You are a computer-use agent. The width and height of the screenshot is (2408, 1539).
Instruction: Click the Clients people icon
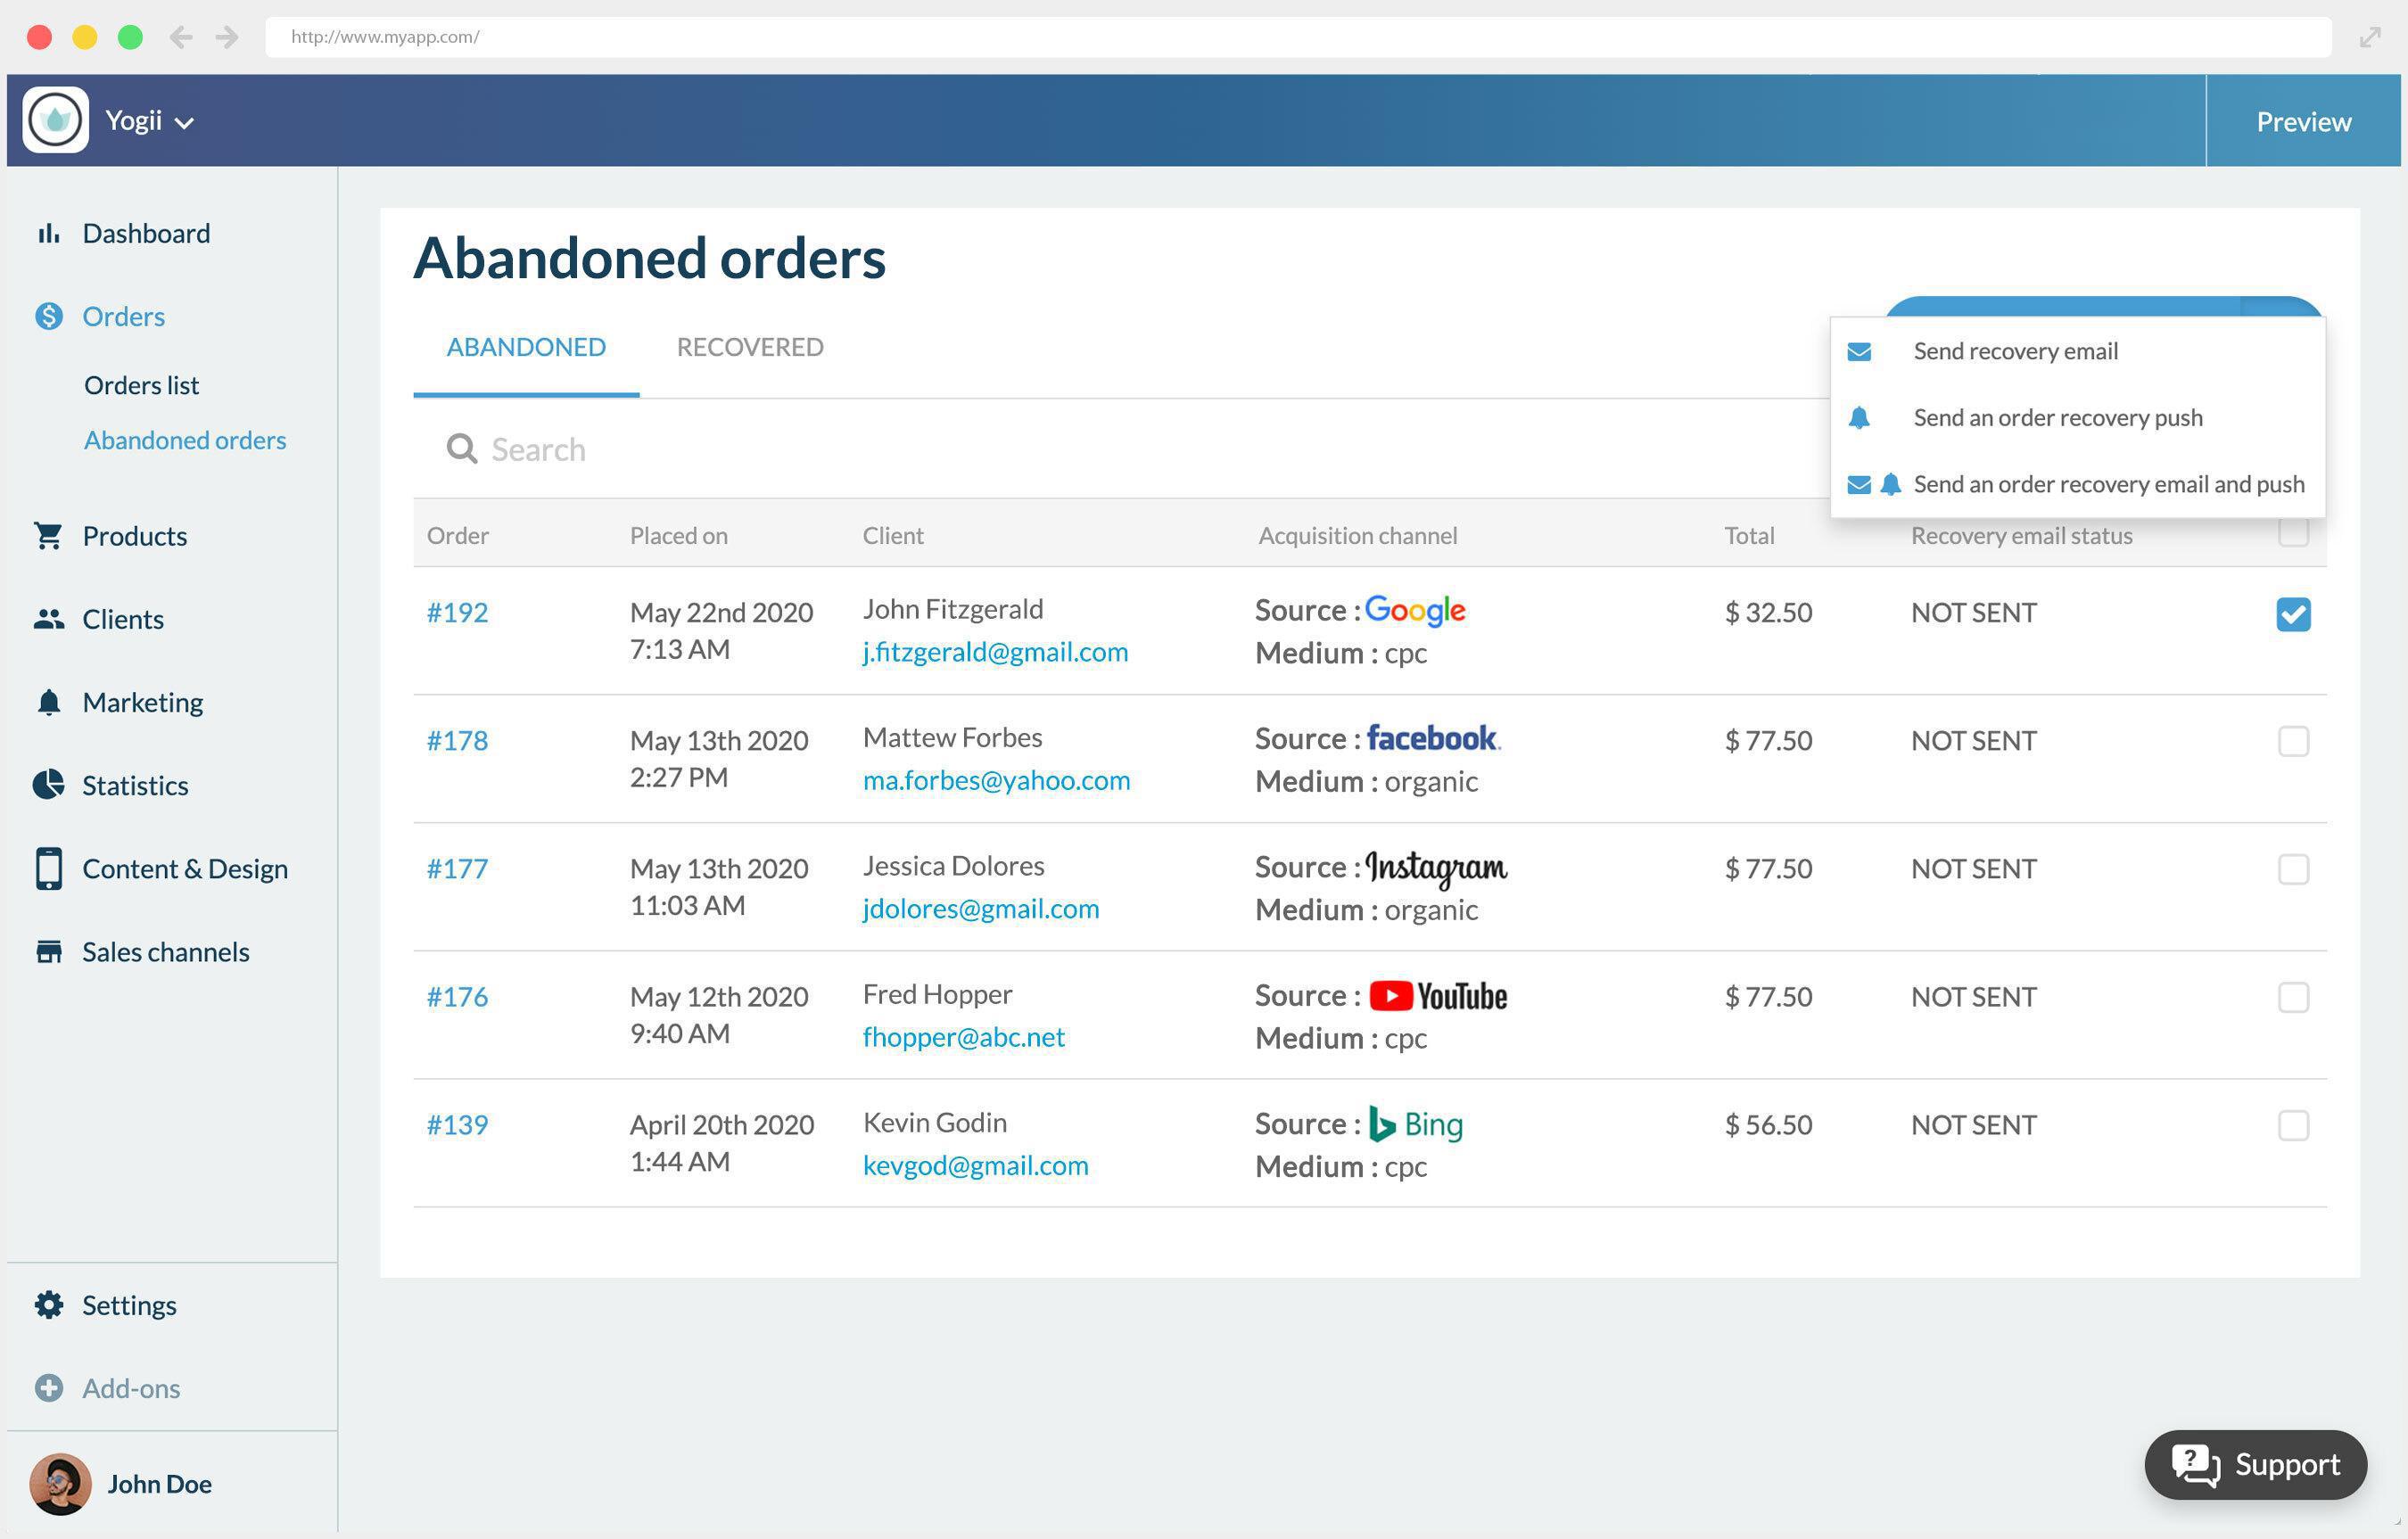click(48, 619)
